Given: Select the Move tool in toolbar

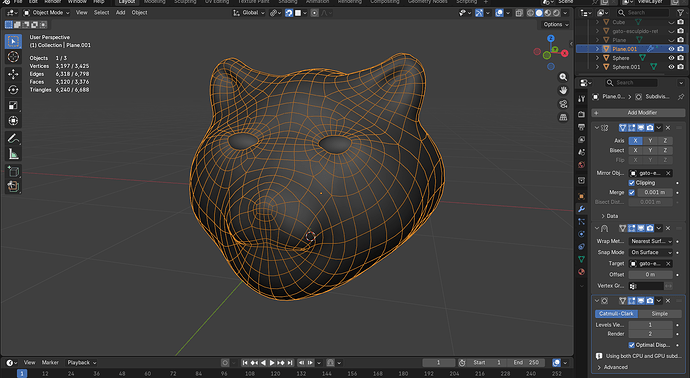Looking at the screenshot, I should [13, 74].
